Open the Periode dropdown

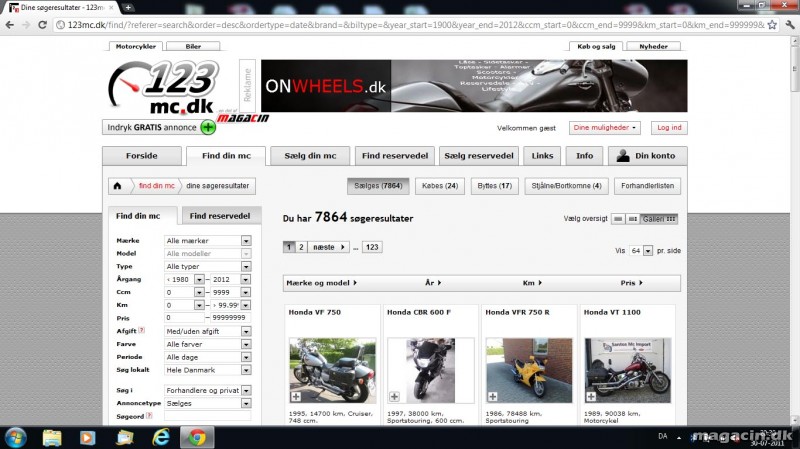[x=208, y=357]
